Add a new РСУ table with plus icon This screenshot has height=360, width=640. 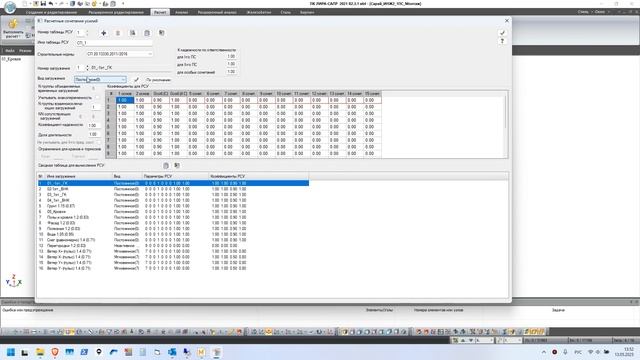tap(104, 33)
